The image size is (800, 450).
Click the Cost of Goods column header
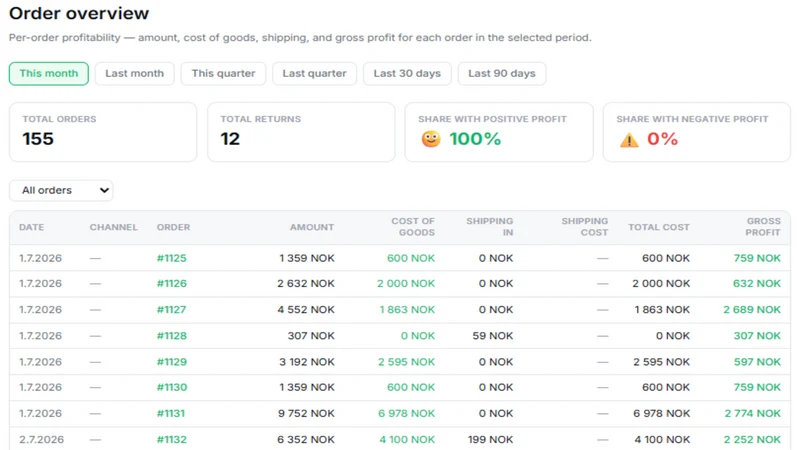coord(413,227)
